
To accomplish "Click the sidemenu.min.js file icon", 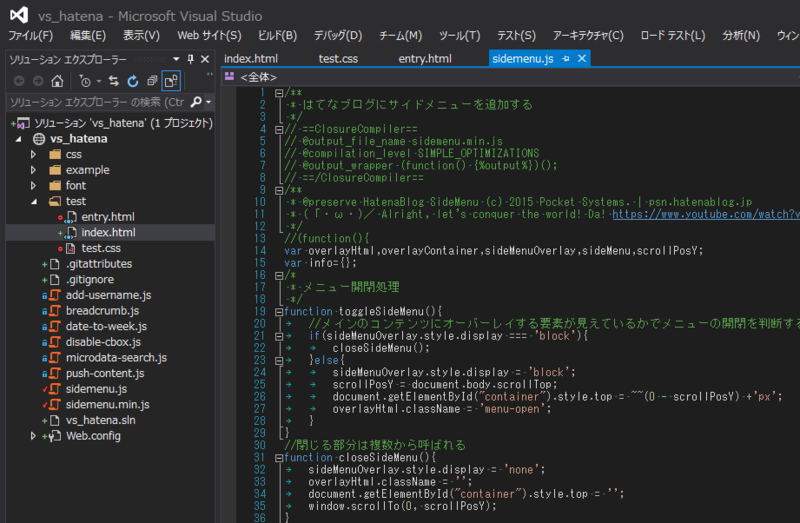I will 55,405.
